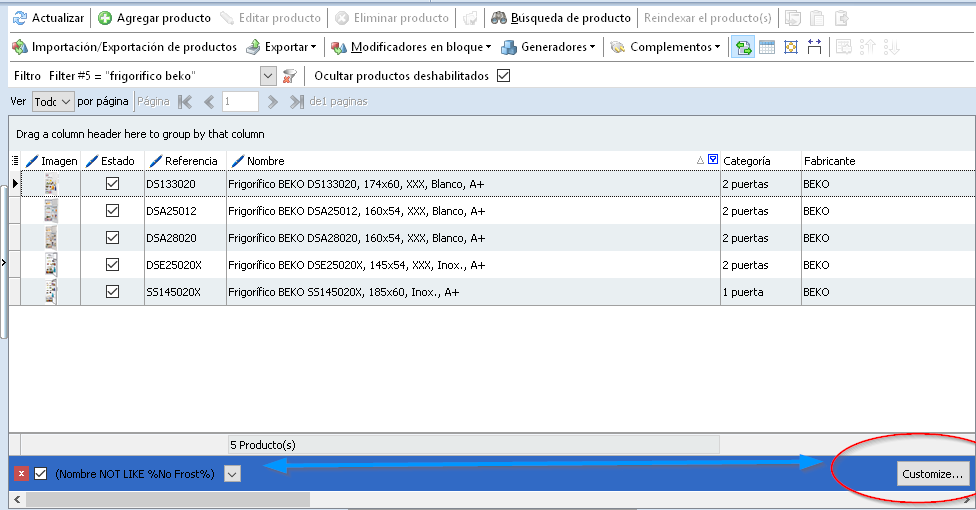Open the Complementos menu button
Image resolution: width=976 pixels, height=510 pixels.
[665, 47]
